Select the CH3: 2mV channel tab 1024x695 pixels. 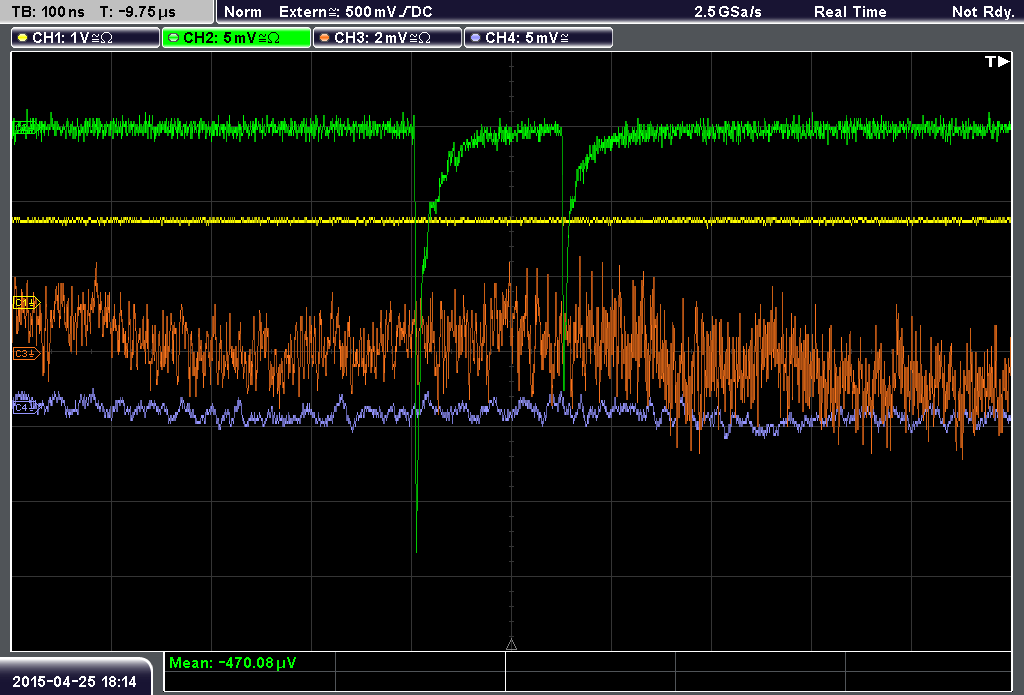[x=387, y=38]
